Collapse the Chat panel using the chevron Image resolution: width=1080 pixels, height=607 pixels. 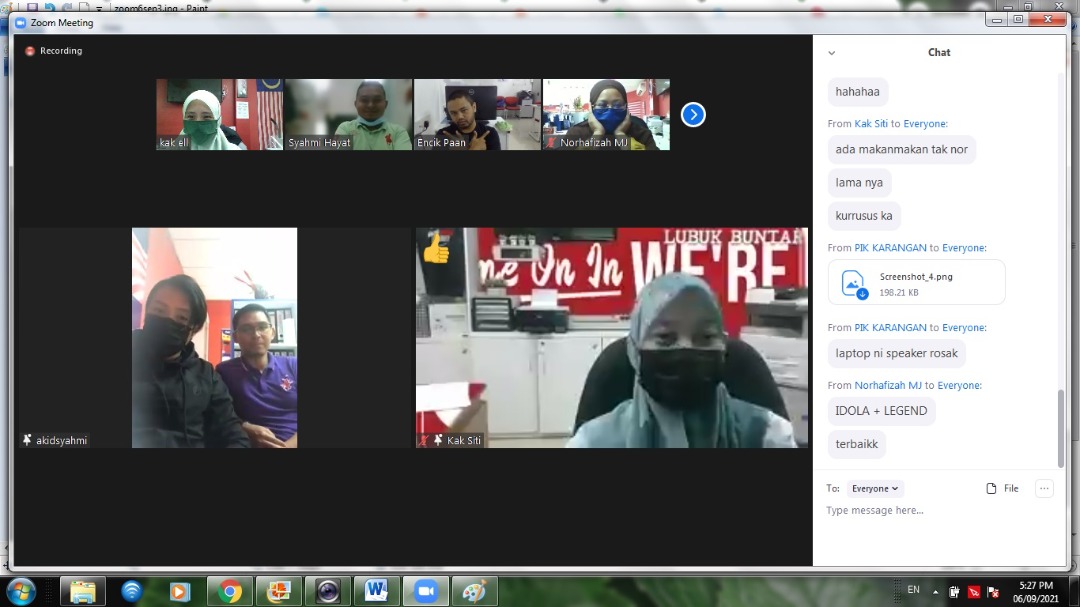[831, 52]
